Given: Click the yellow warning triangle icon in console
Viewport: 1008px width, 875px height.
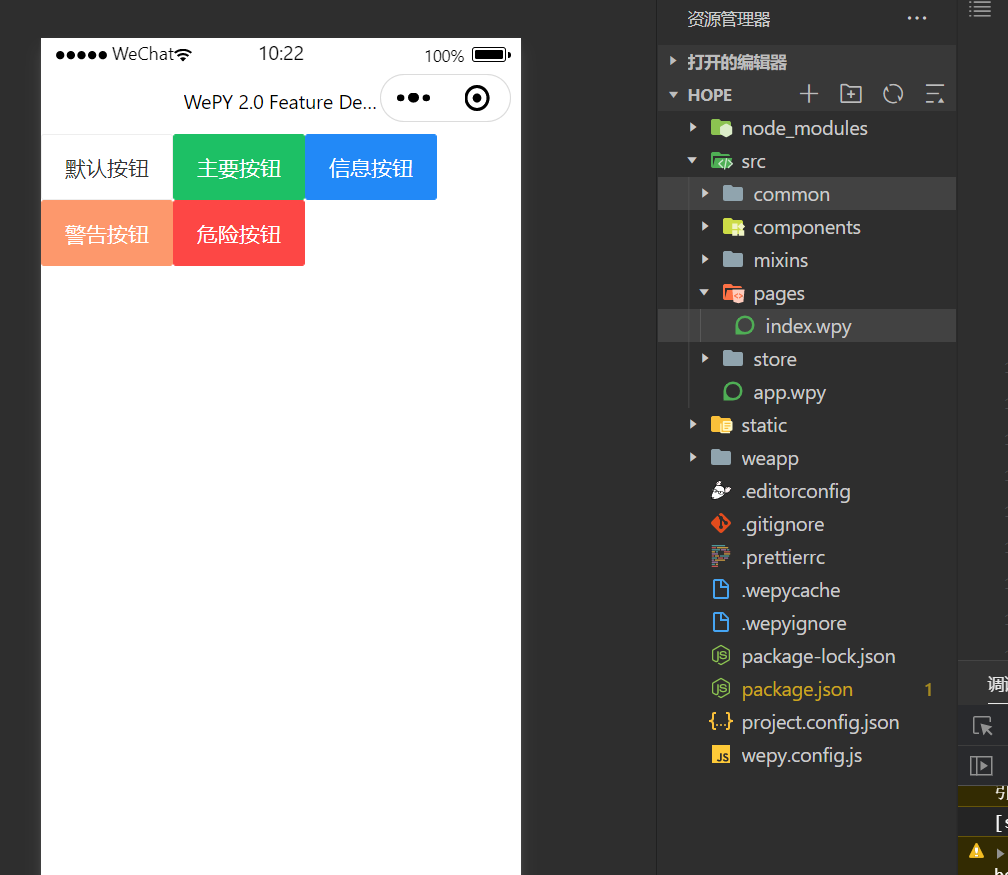Looking at the screenshot, I should [976, 851].
